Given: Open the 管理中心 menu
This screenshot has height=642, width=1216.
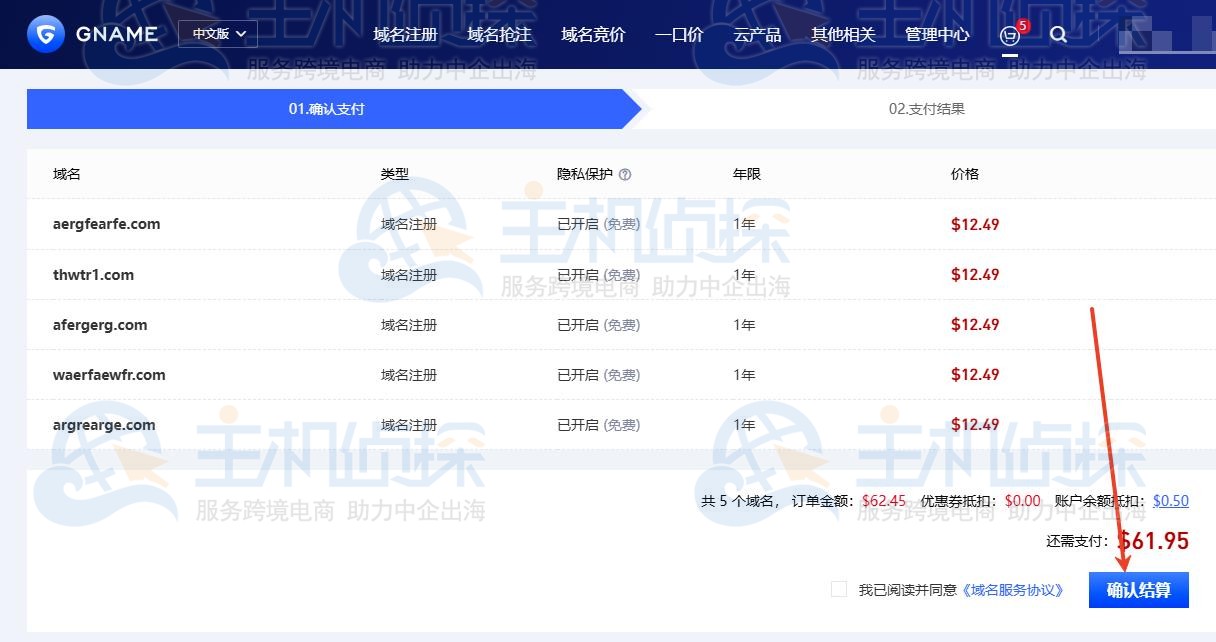Looking at the screenshot, I should [x=937, y=34].
